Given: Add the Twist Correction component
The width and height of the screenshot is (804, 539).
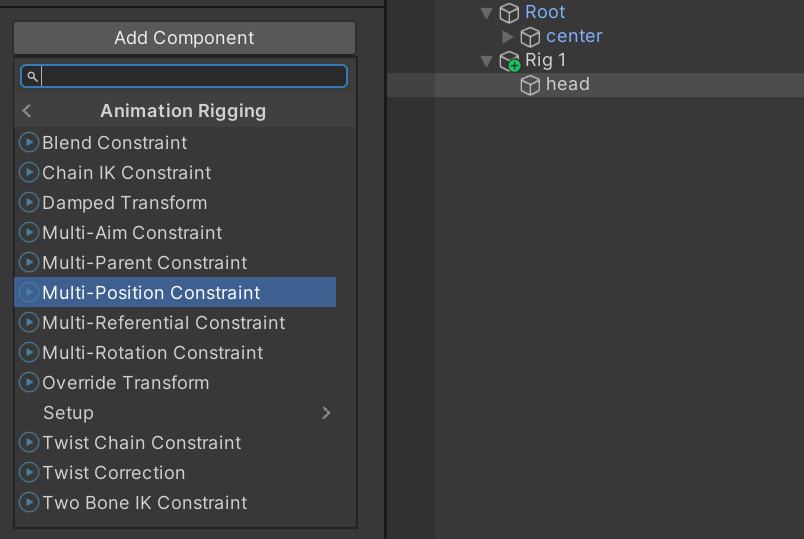Looking at the screenshot, I should (113, 473).
